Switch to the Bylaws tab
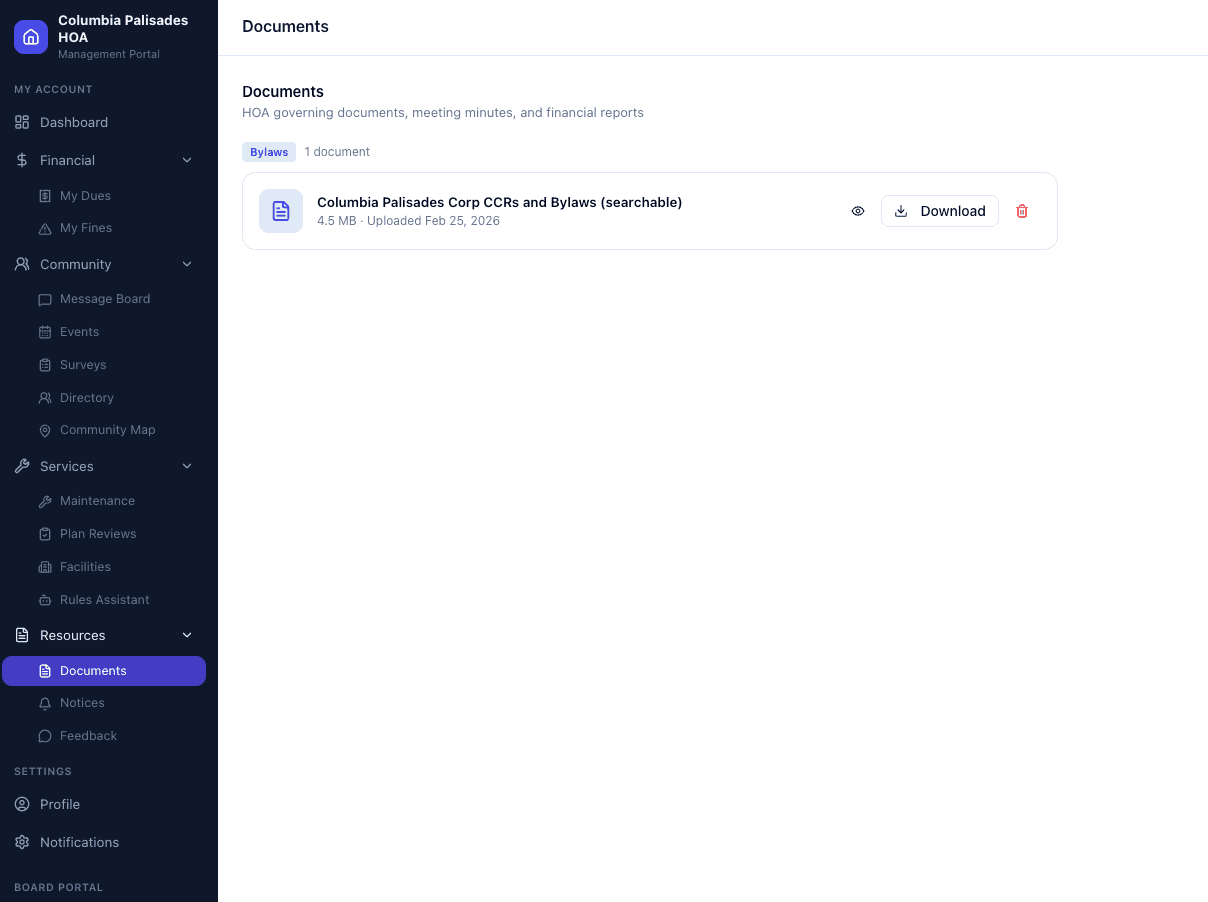1208x902 pixels. point(268,151)
